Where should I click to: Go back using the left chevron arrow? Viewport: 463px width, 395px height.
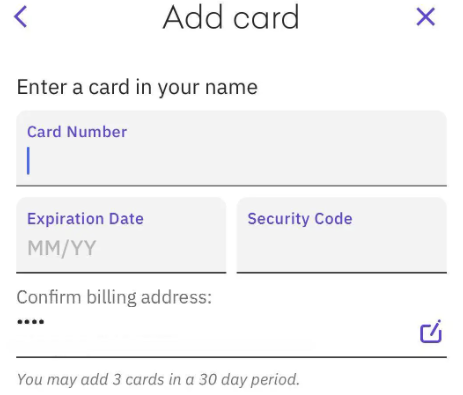click(x=20, y=17)
